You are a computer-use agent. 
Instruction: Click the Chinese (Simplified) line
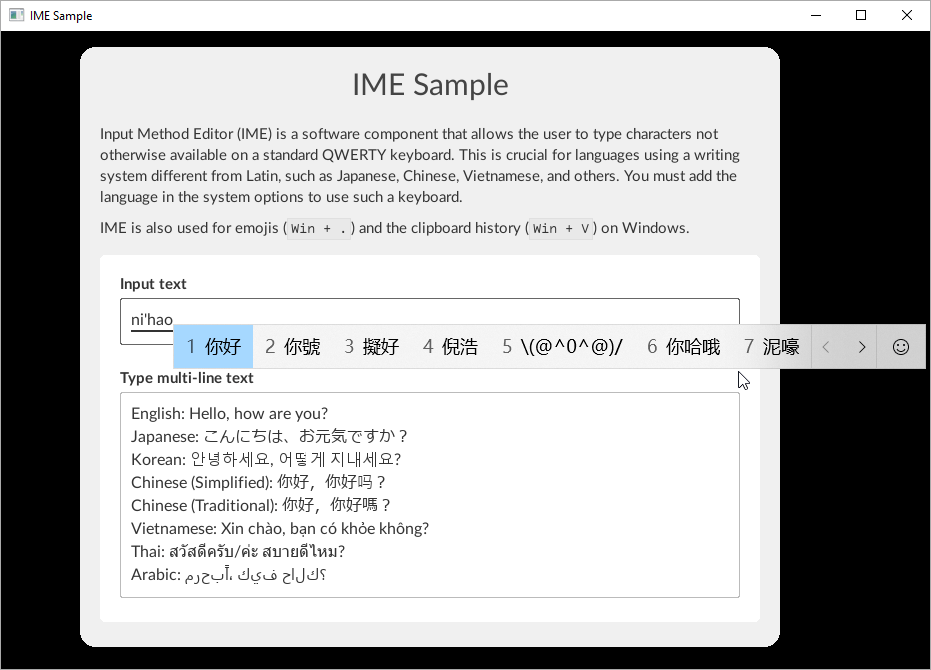(258, 482)
